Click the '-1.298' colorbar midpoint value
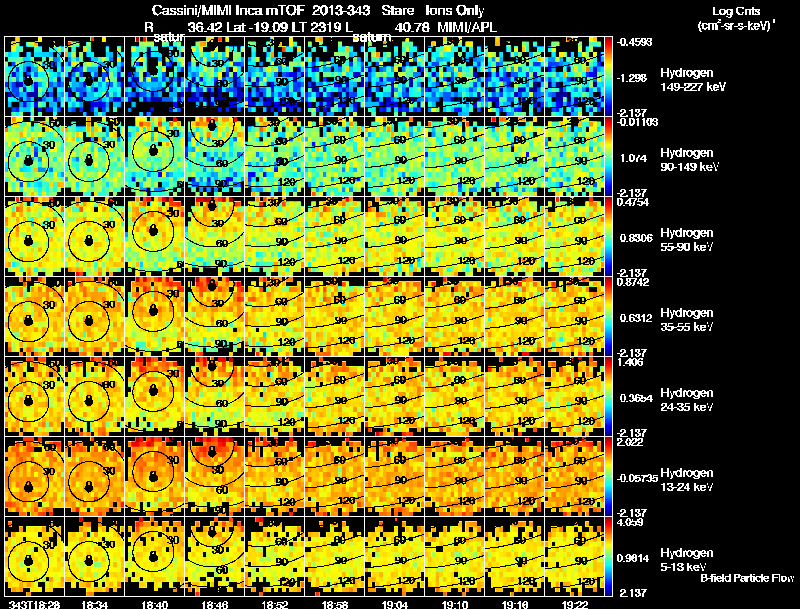 [632, 78]
